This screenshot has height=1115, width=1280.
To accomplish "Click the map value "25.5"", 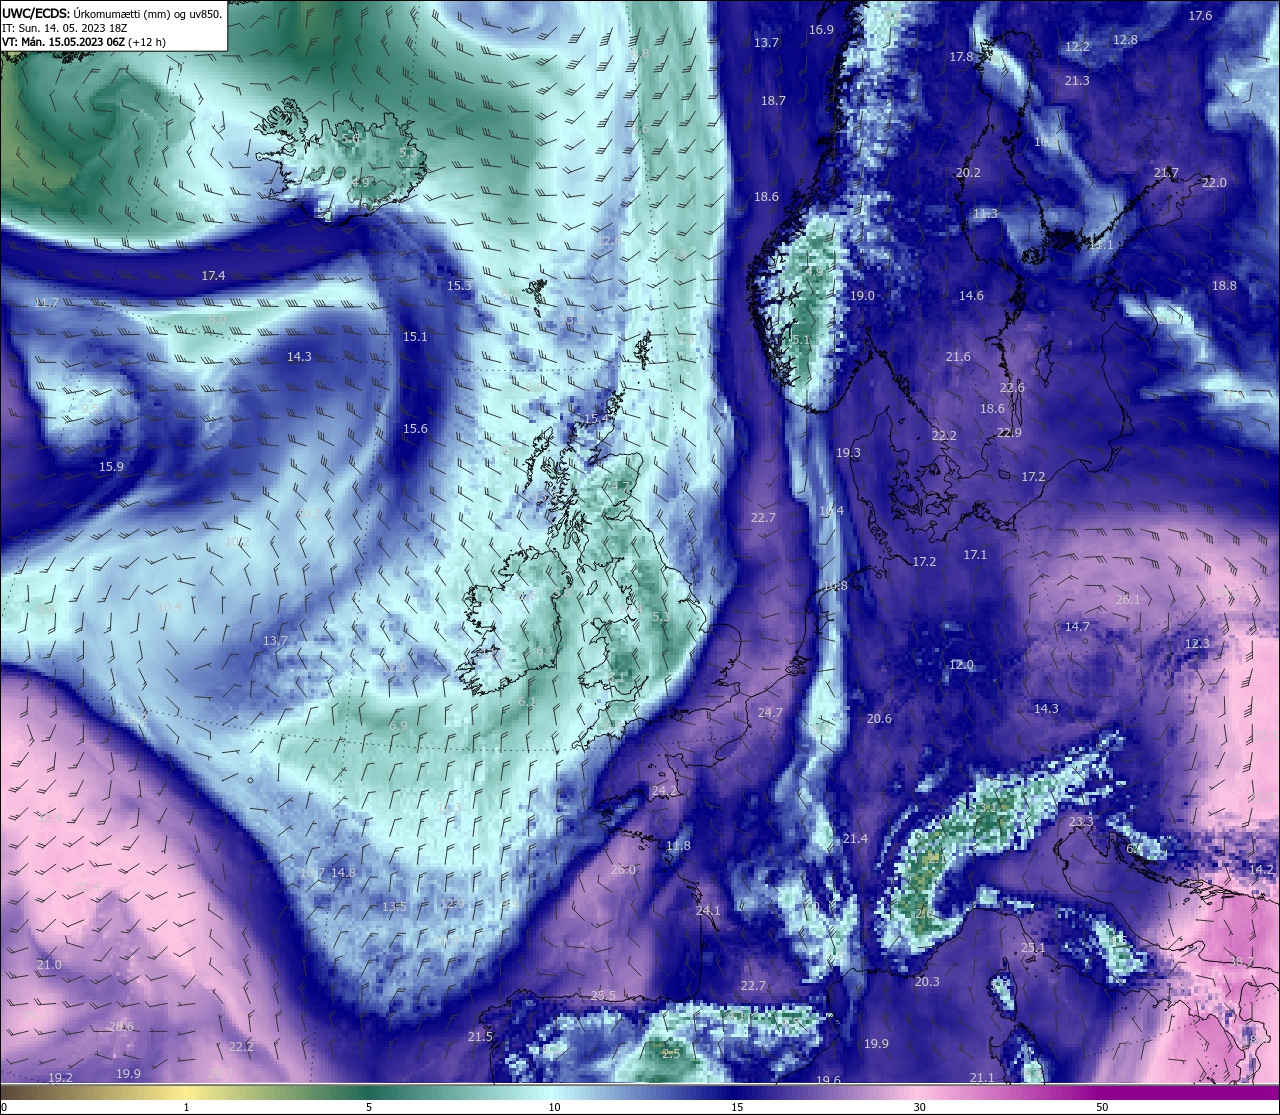I will point(603,995).
